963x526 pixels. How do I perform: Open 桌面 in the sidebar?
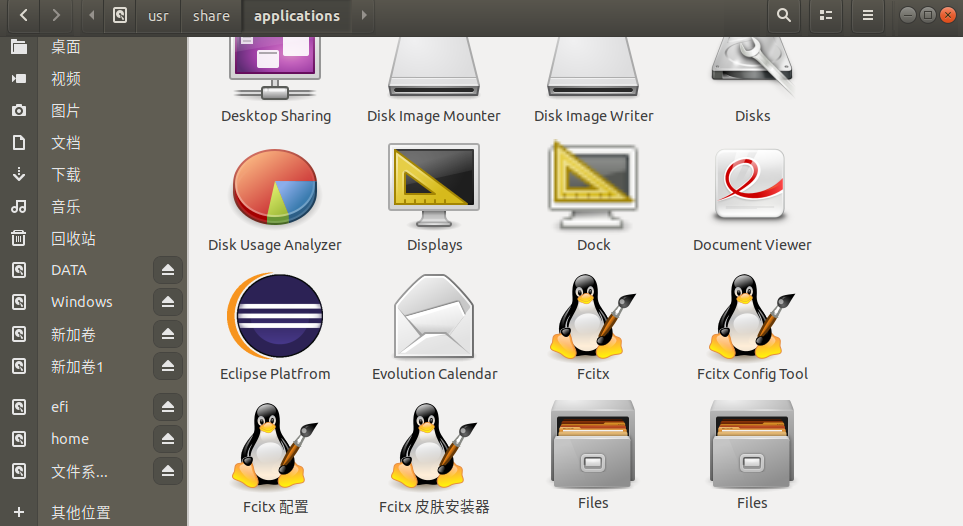pos(66,47)
